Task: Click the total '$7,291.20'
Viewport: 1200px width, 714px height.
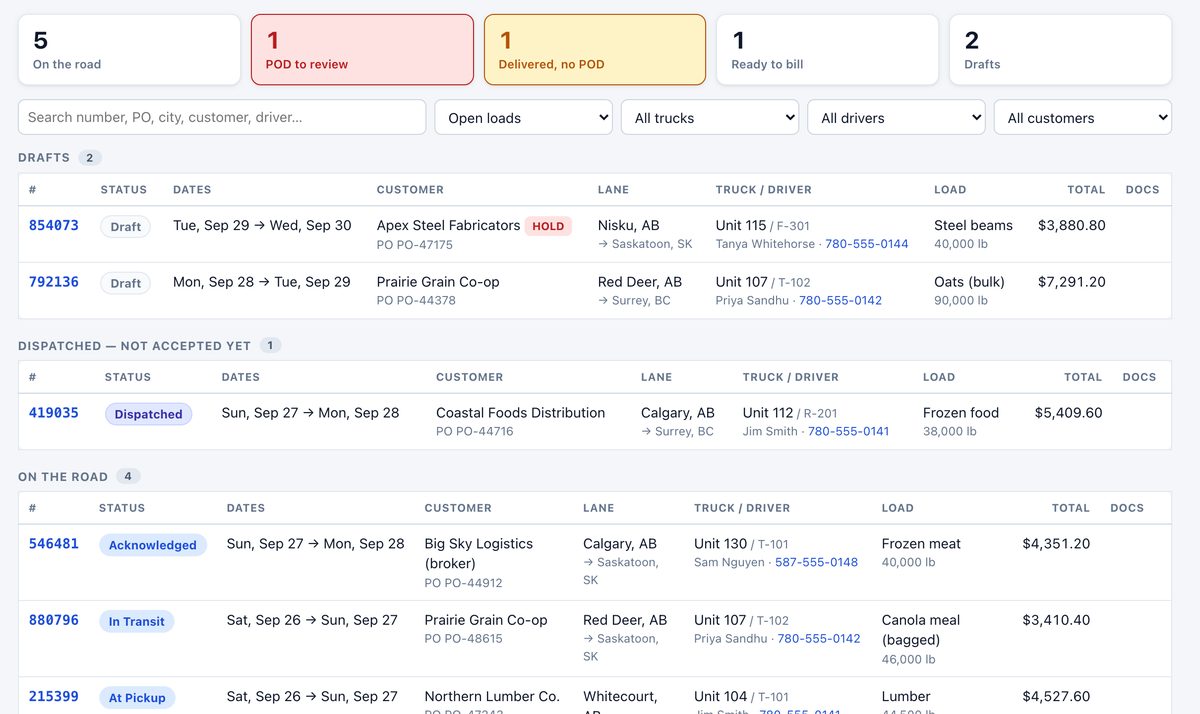Action: pos(1072,281)
